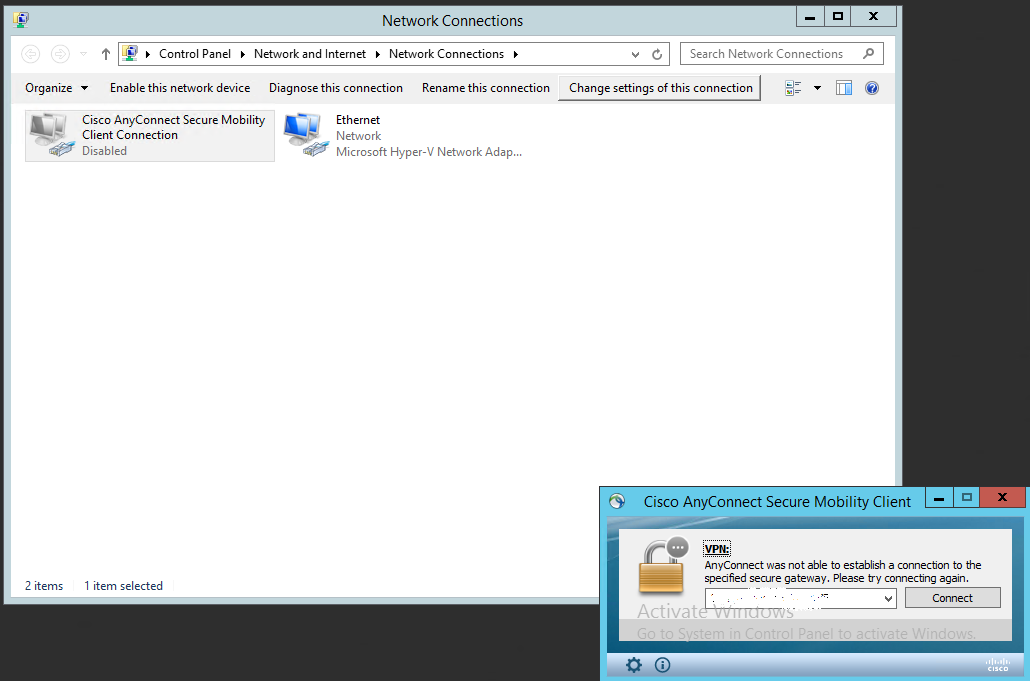This screenshot has height=681, width=1030.
Task: Click the Cisco AnyConnect connection name
Action: click(x=173, y=127)
